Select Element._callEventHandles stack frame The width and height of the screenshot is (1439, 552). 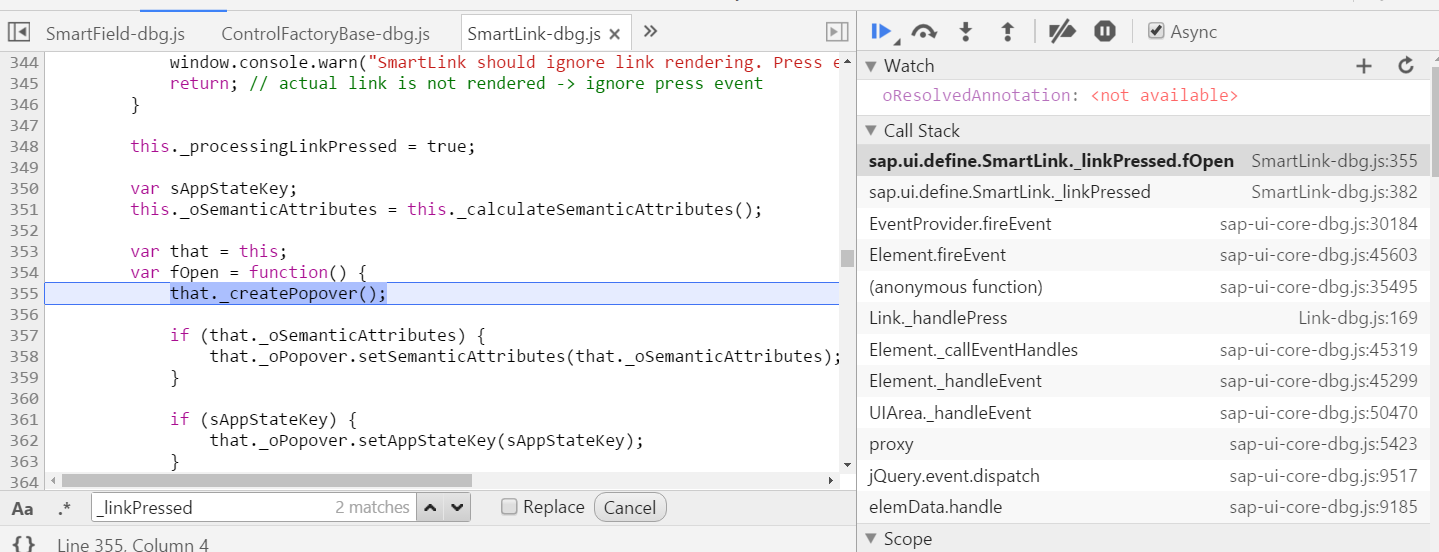(1143, 350)
